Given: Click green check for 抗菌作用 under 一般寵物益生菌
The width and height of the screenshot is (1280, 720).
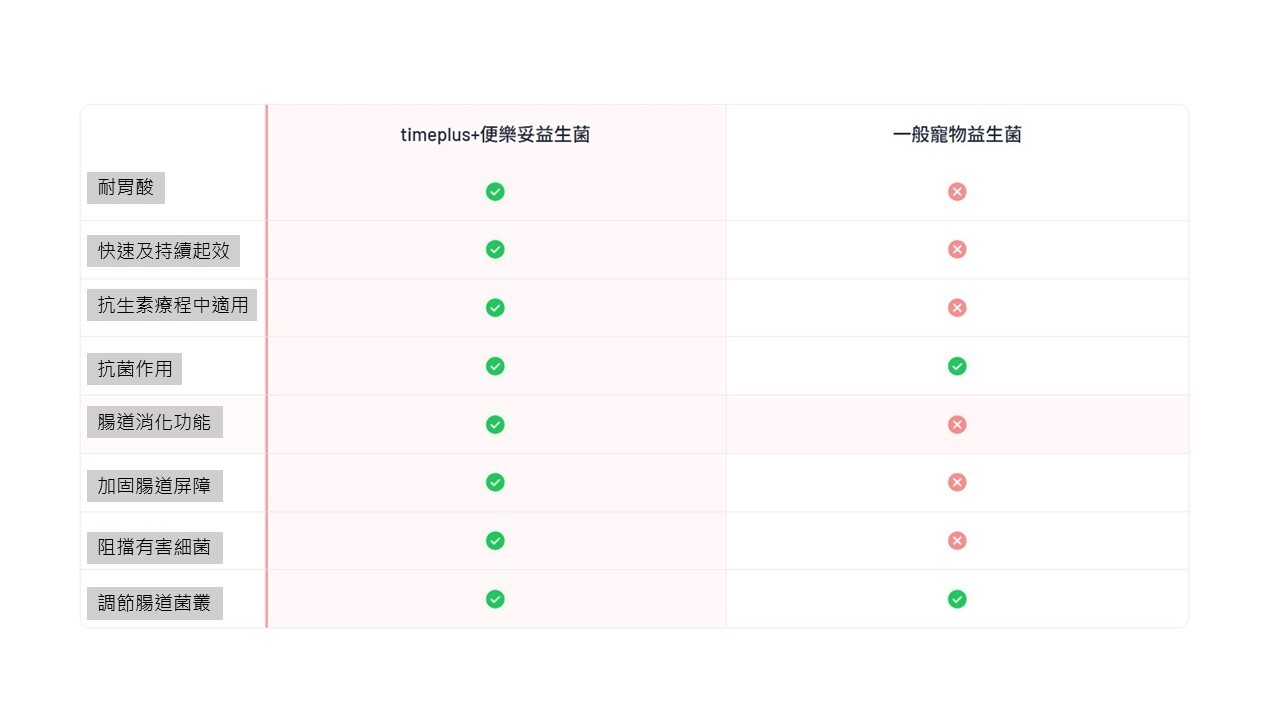Looking at the screenshot, I should [x=957, y=367].
